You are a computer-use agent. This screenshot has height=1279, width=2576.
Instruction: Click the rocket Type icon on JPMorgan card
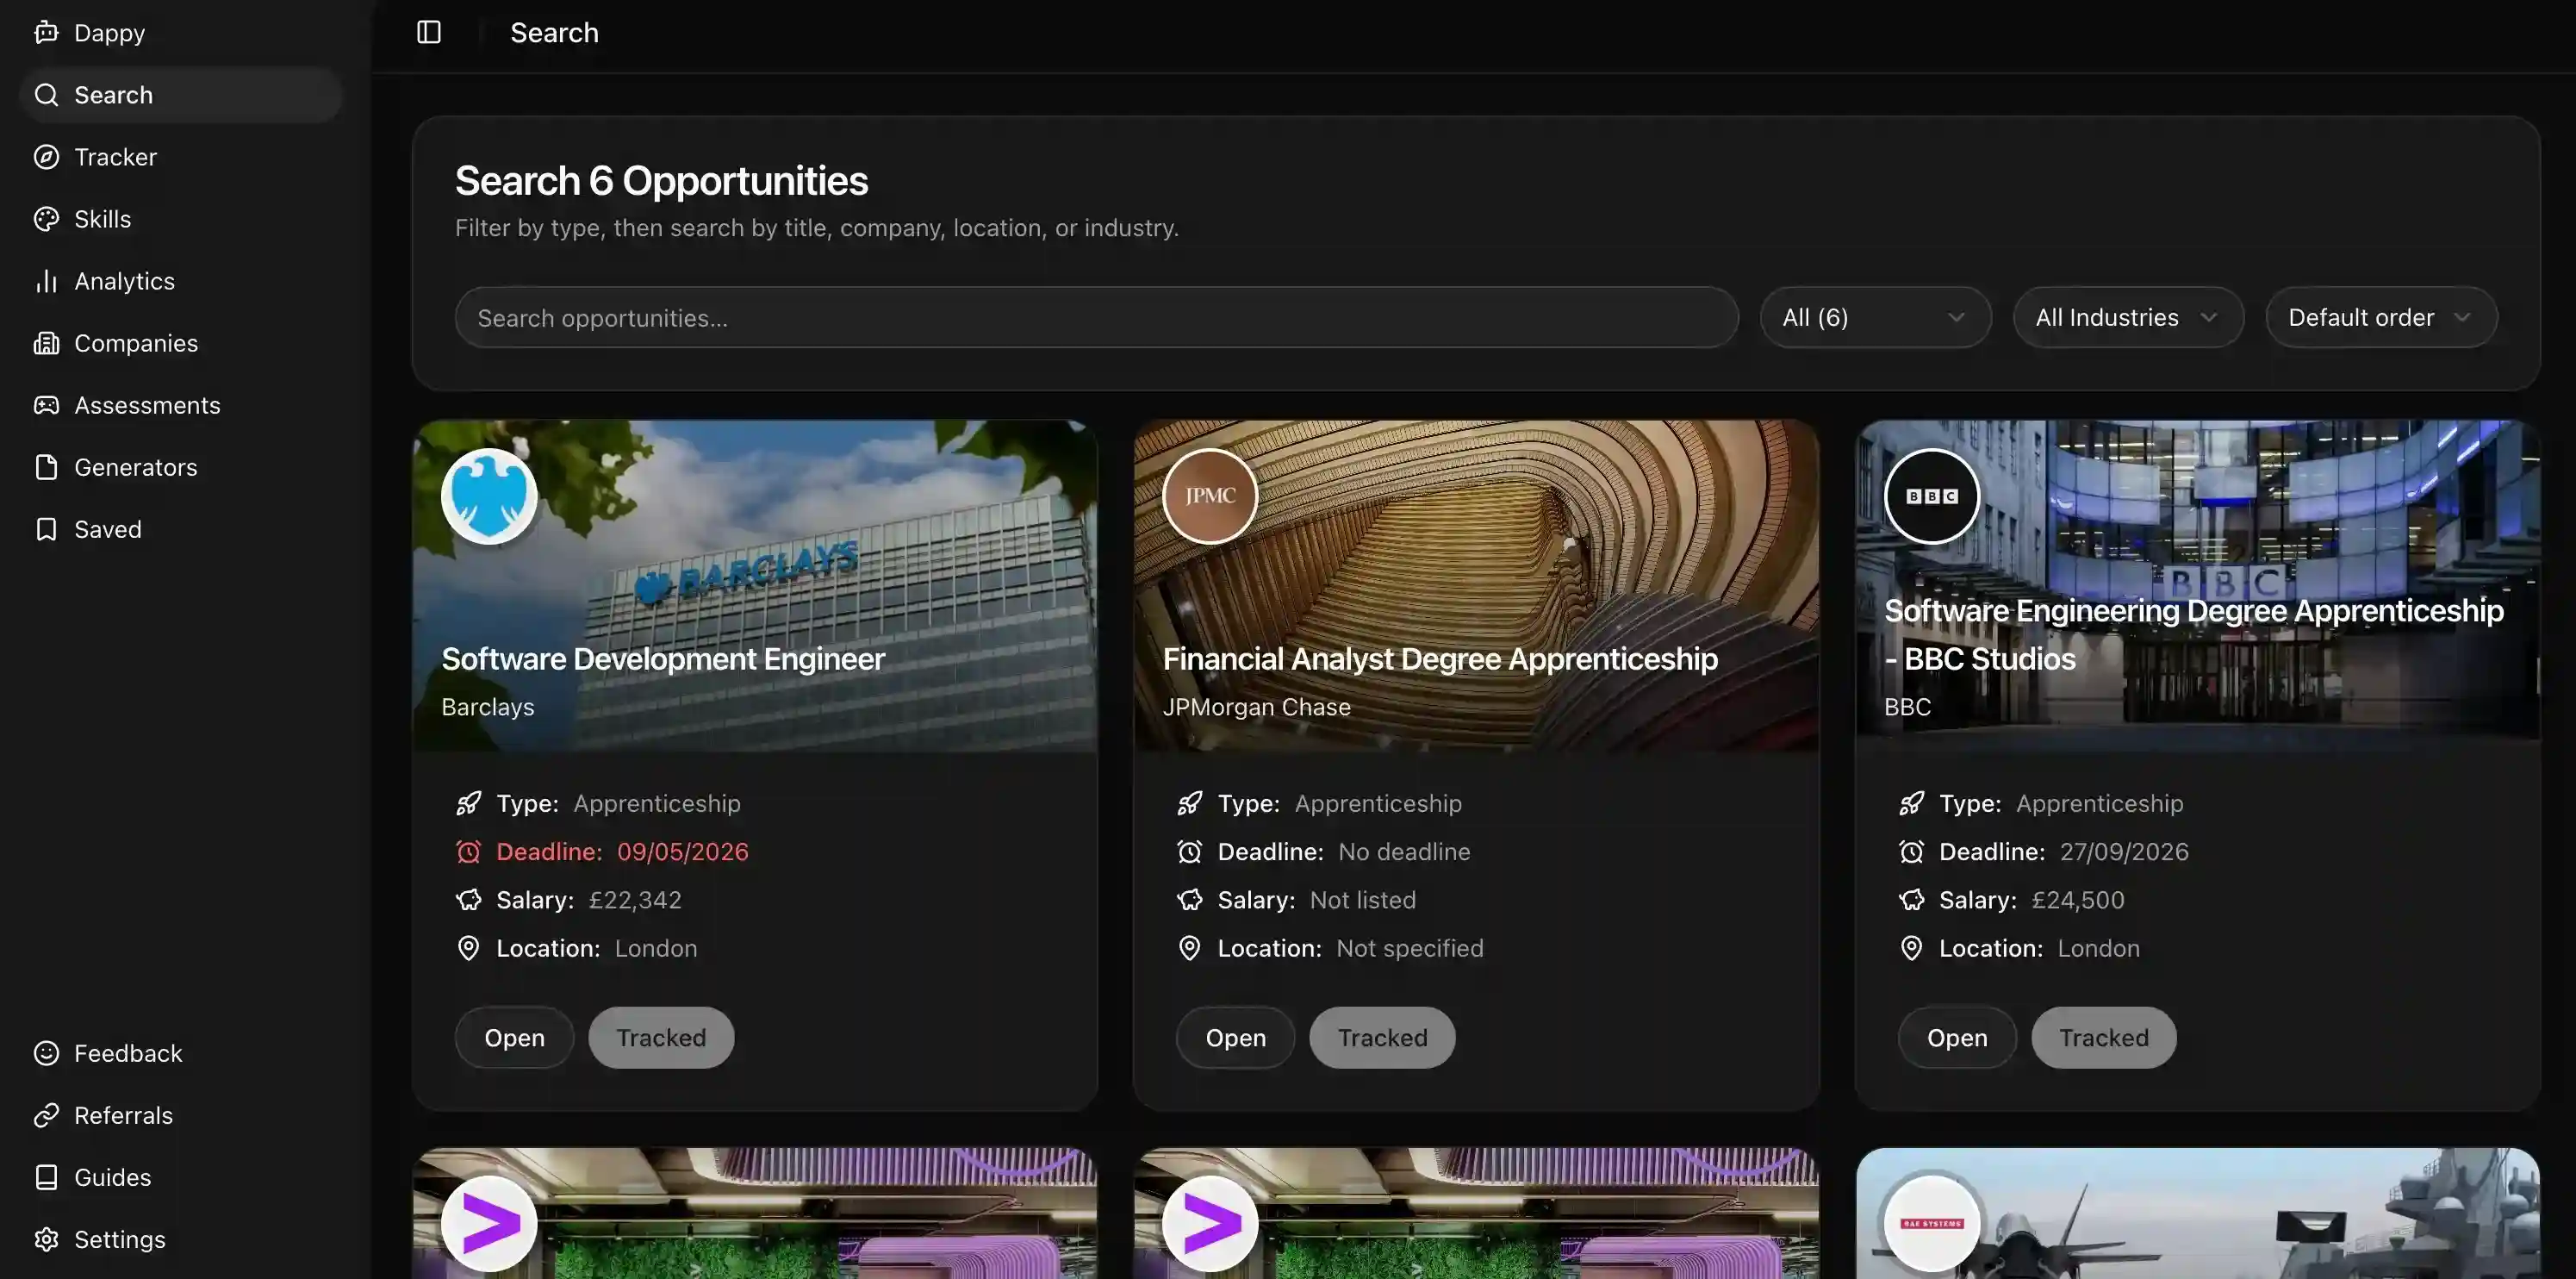1189,803
